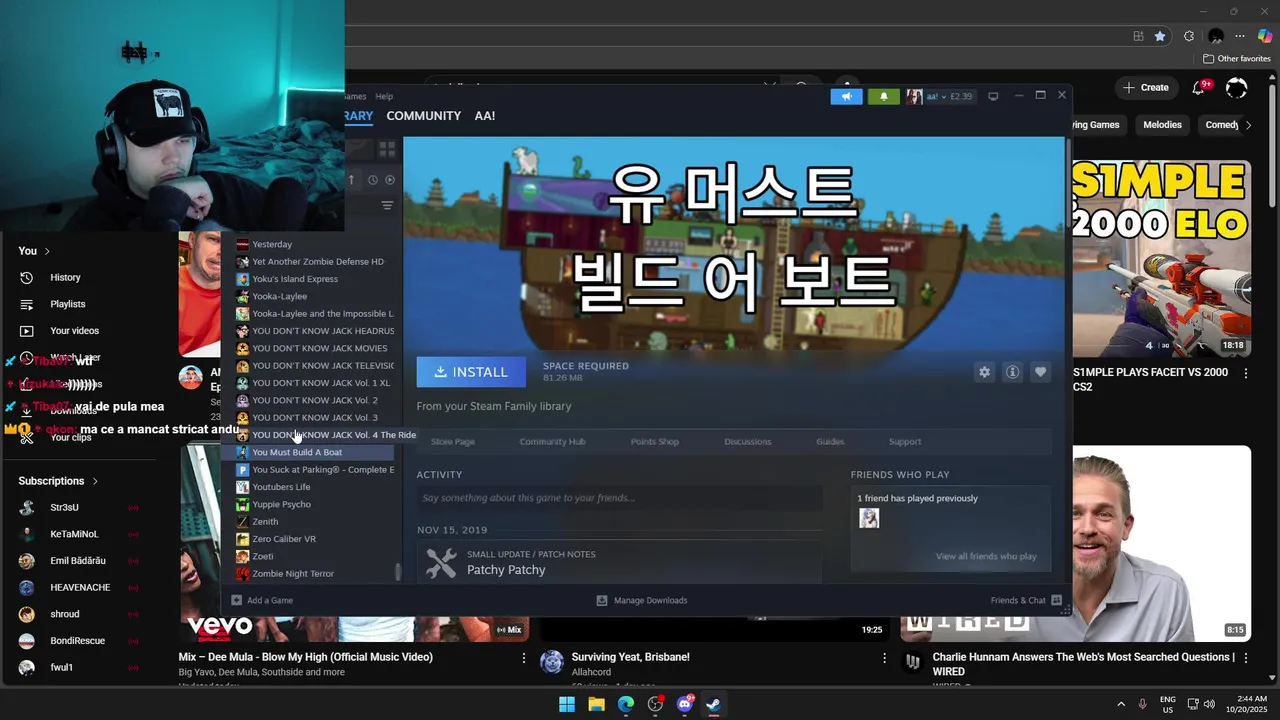The height and width of the screenshot is (720, 1280).
Task: Click the Add a Game plus icon
Action: click(237, 600)
